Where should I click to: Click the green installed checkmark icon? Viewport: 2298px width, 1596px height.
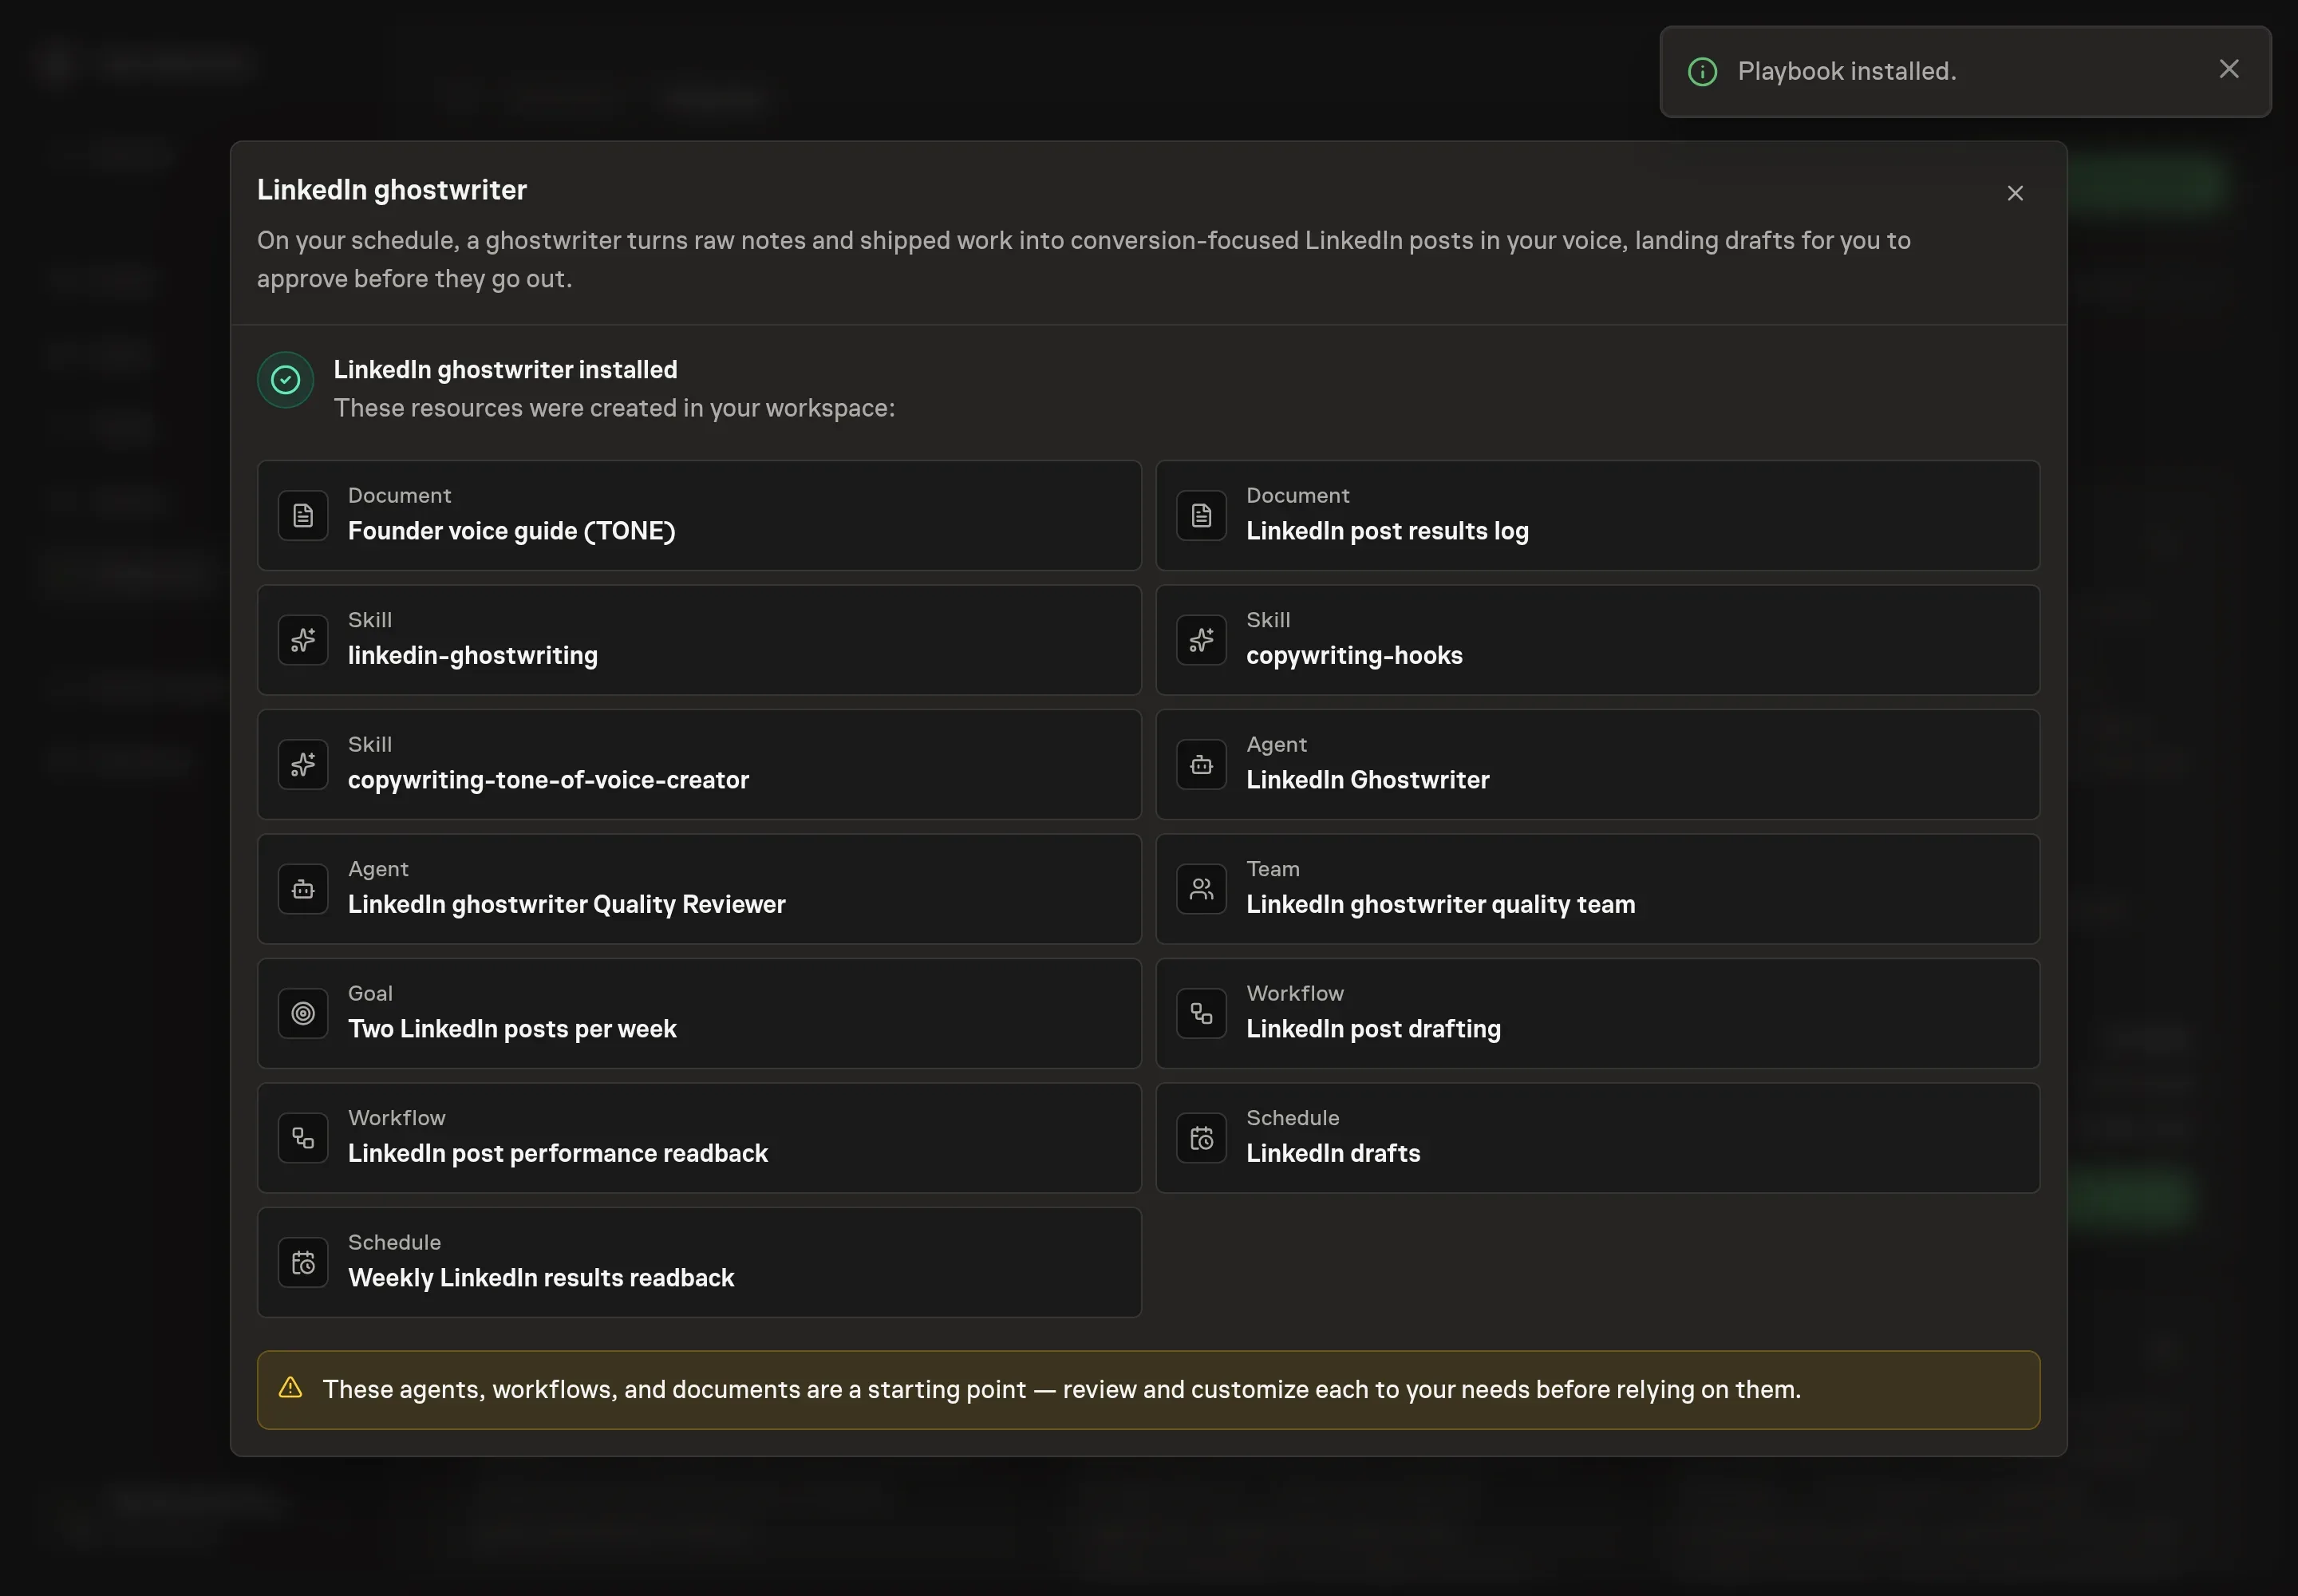click(286, 380)
